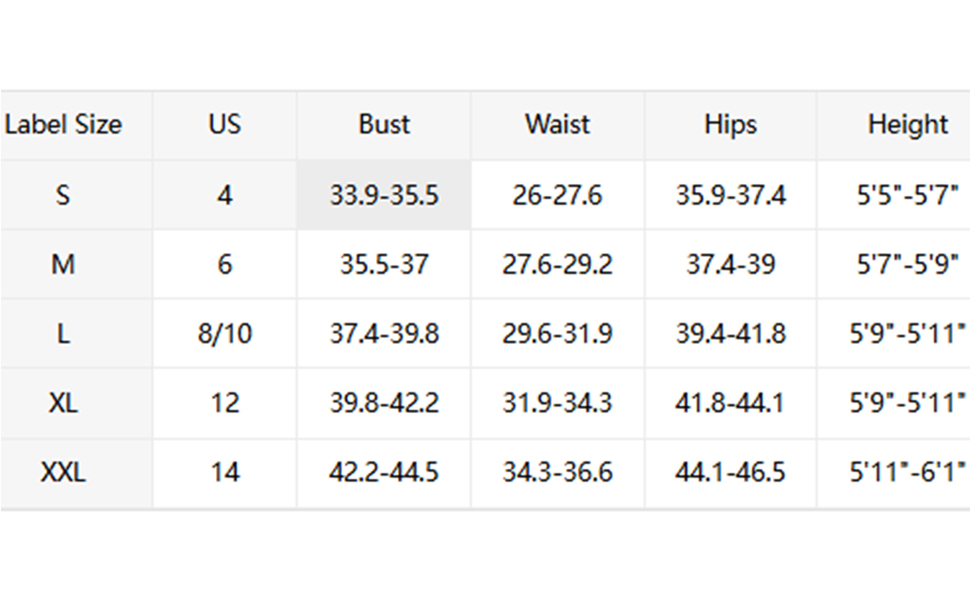Click the Hips column header
Viewport: 970px width, 600px height.
pos(731,125)
